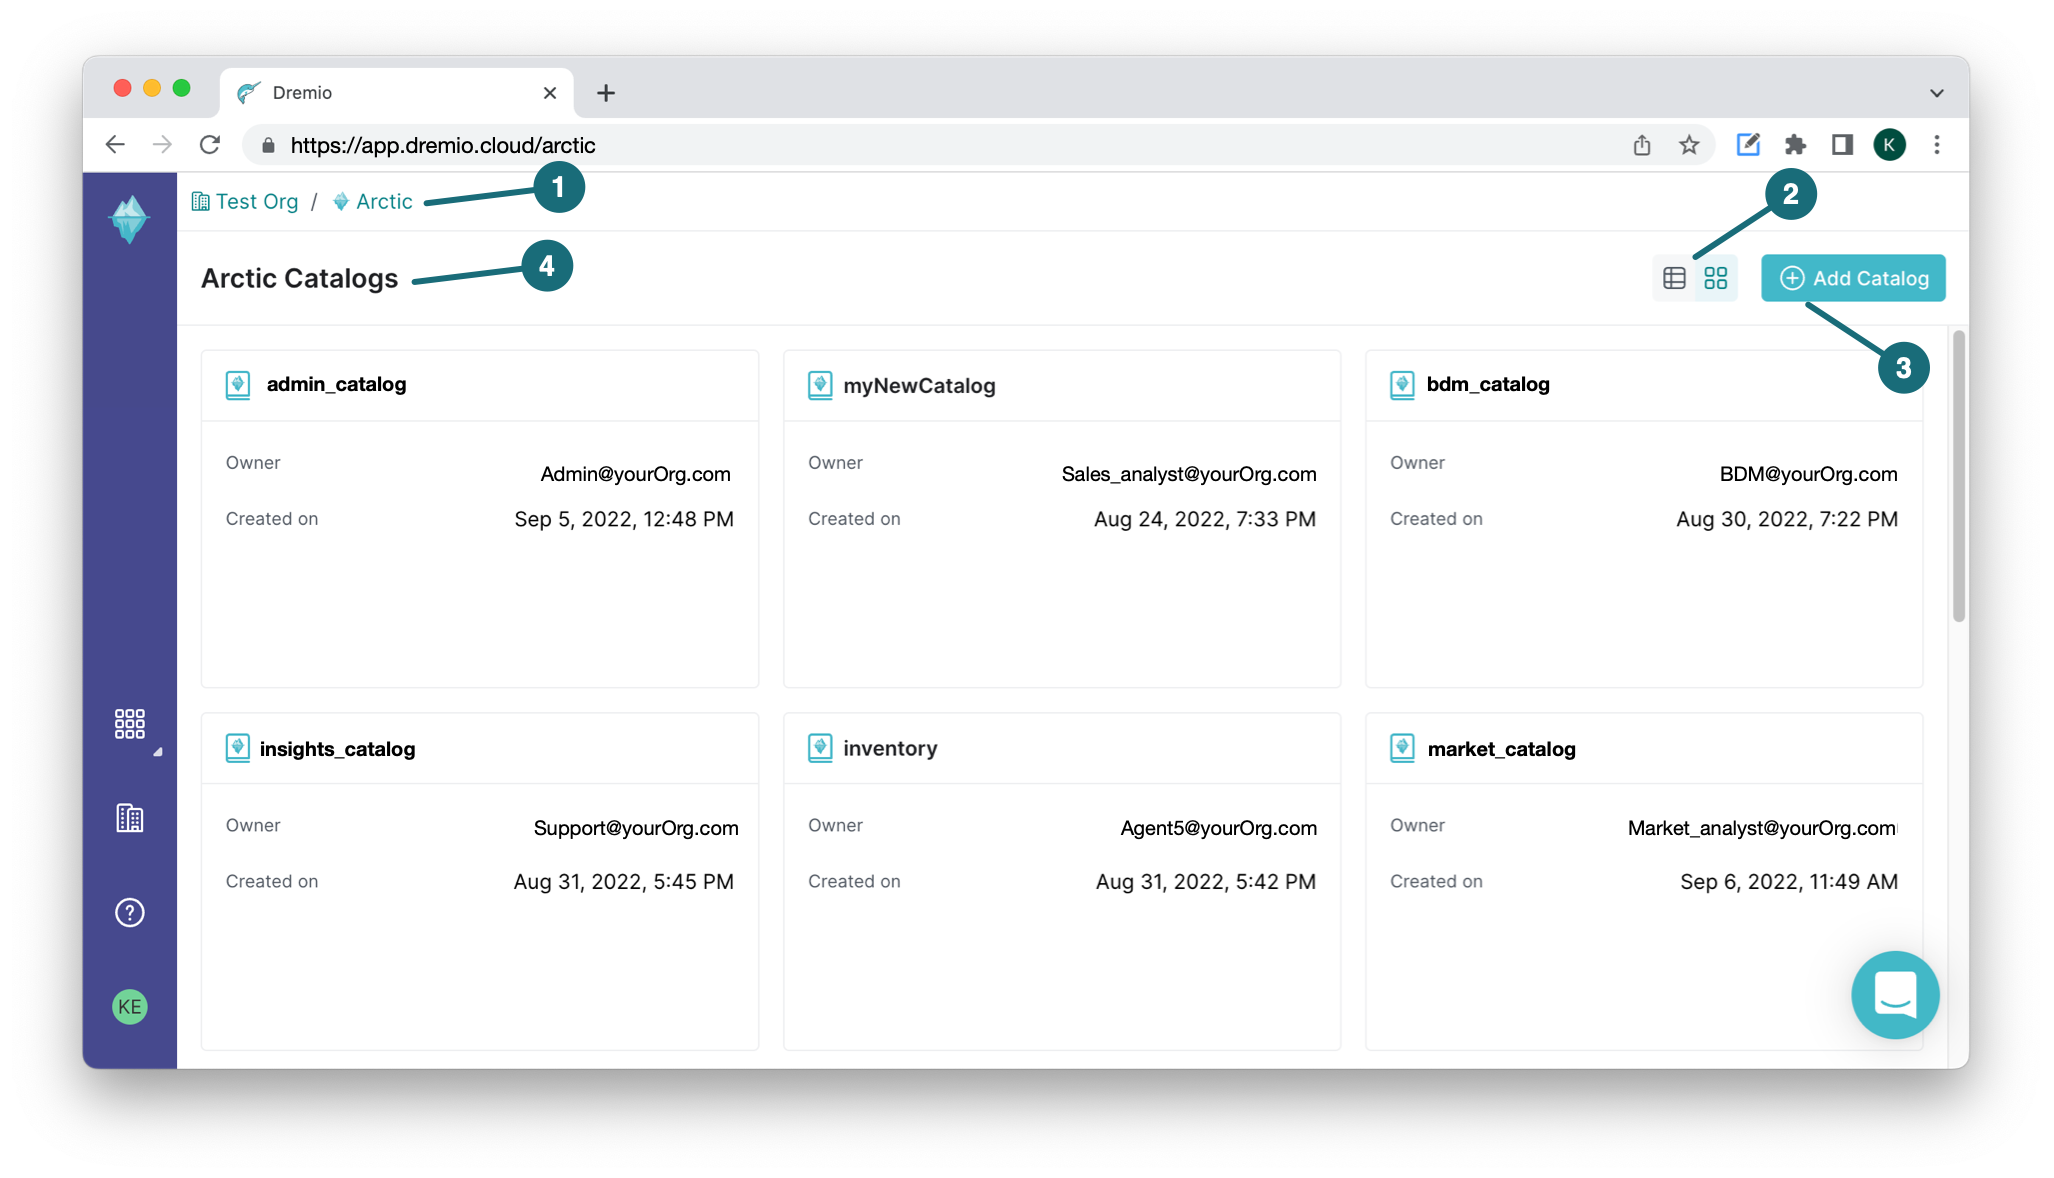Expand the tab search chevron dropdown
2054x1178 pixels.
[x=1936, y=93]
